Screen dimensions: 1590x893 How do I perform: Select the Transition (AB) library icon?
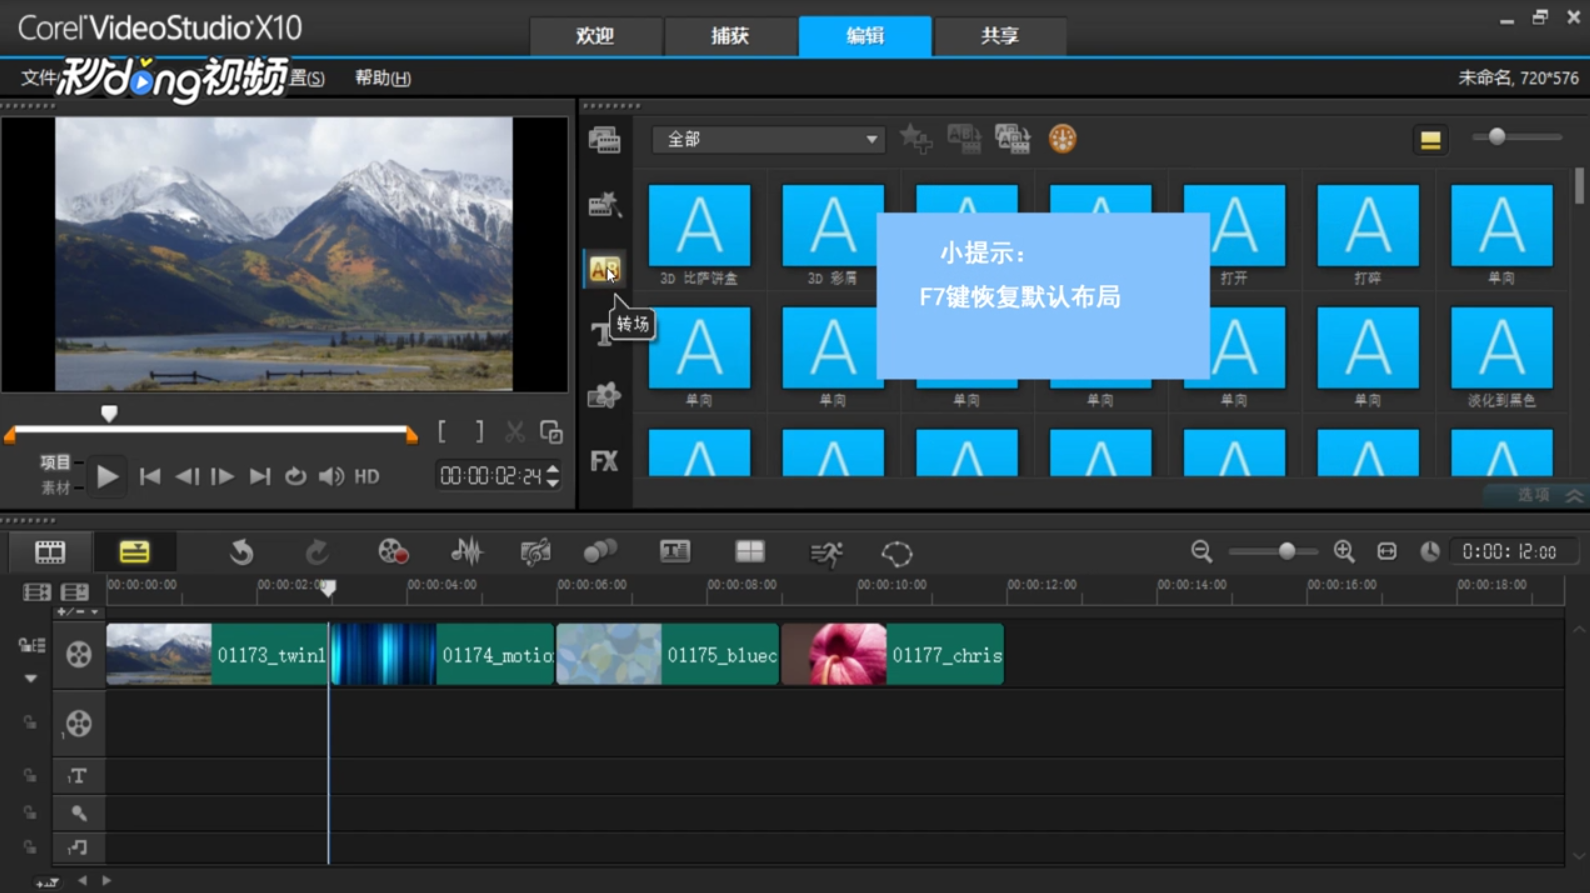604,268
